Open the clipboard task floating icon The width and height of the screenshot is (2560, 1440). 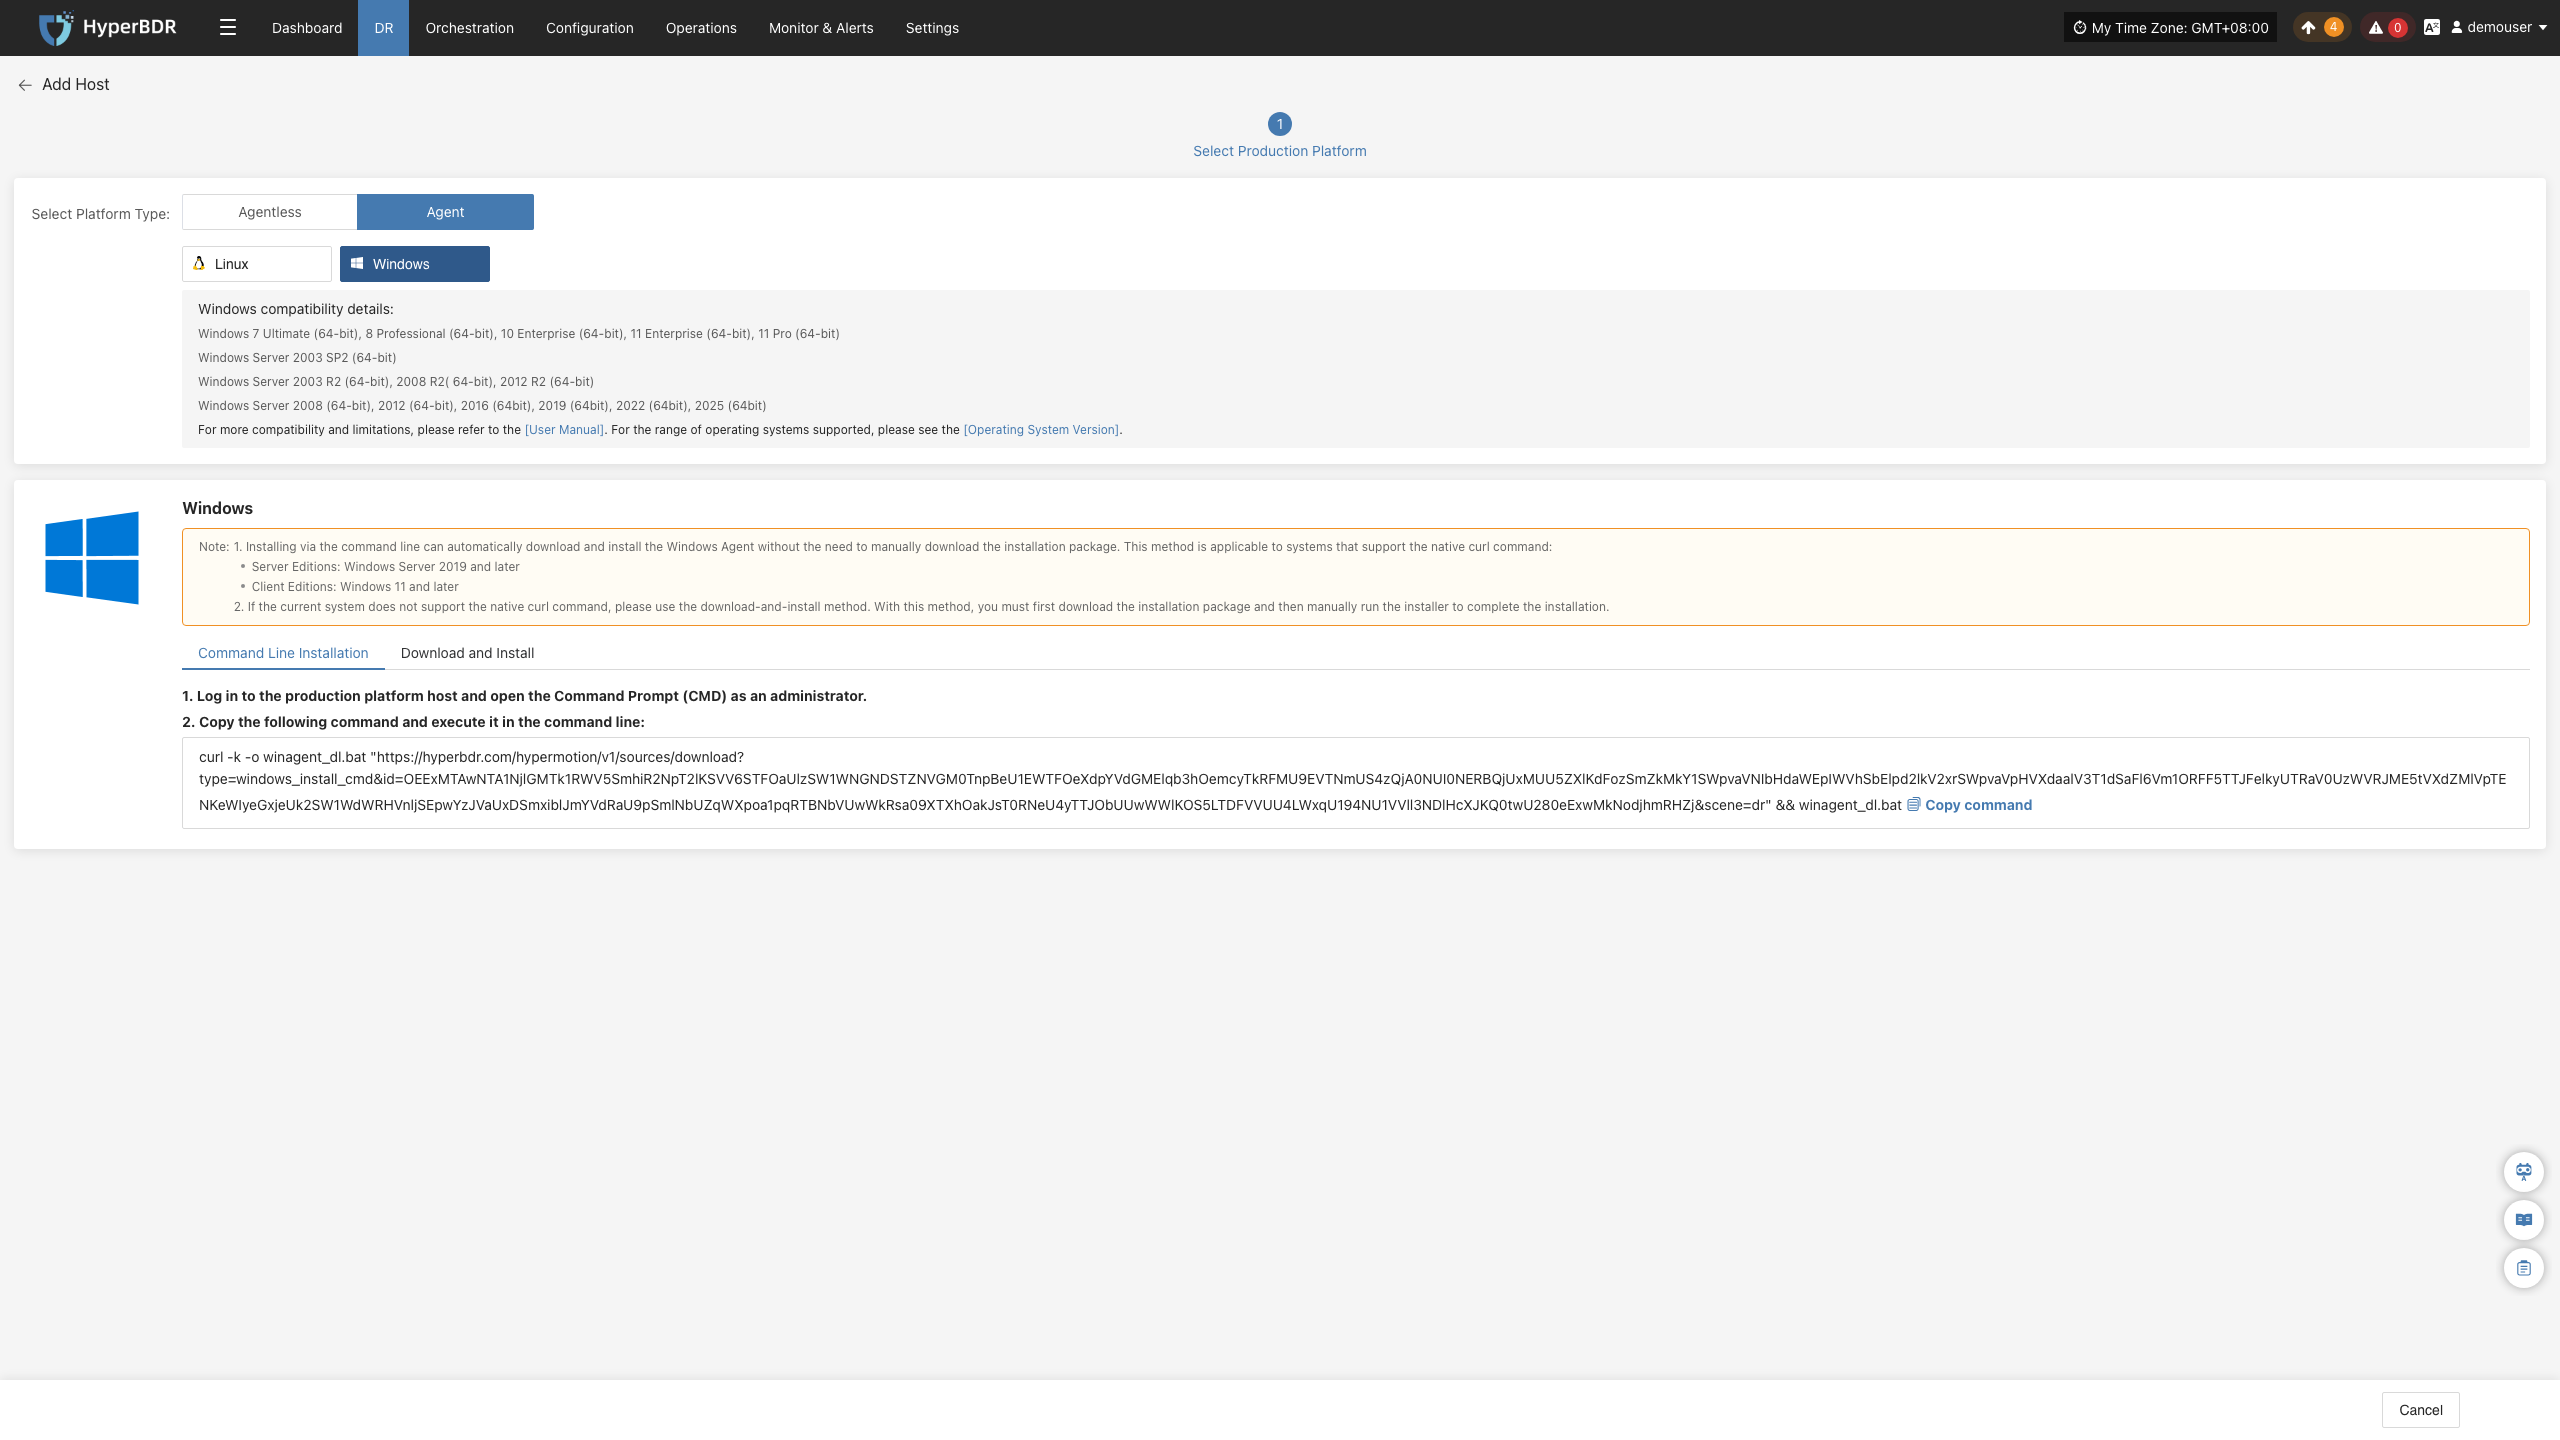pyautogui.click(x=2524, y=1268)
